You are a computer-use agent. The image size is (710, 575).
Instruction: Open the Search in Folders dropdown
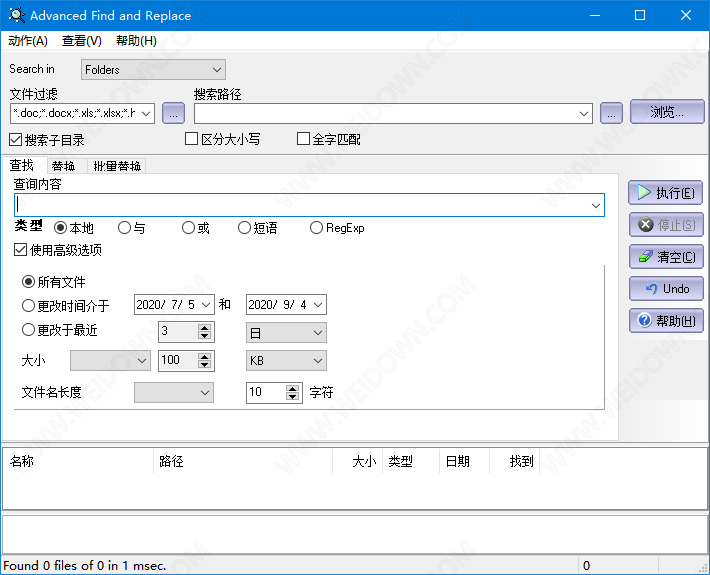click(x=154, y=70)
